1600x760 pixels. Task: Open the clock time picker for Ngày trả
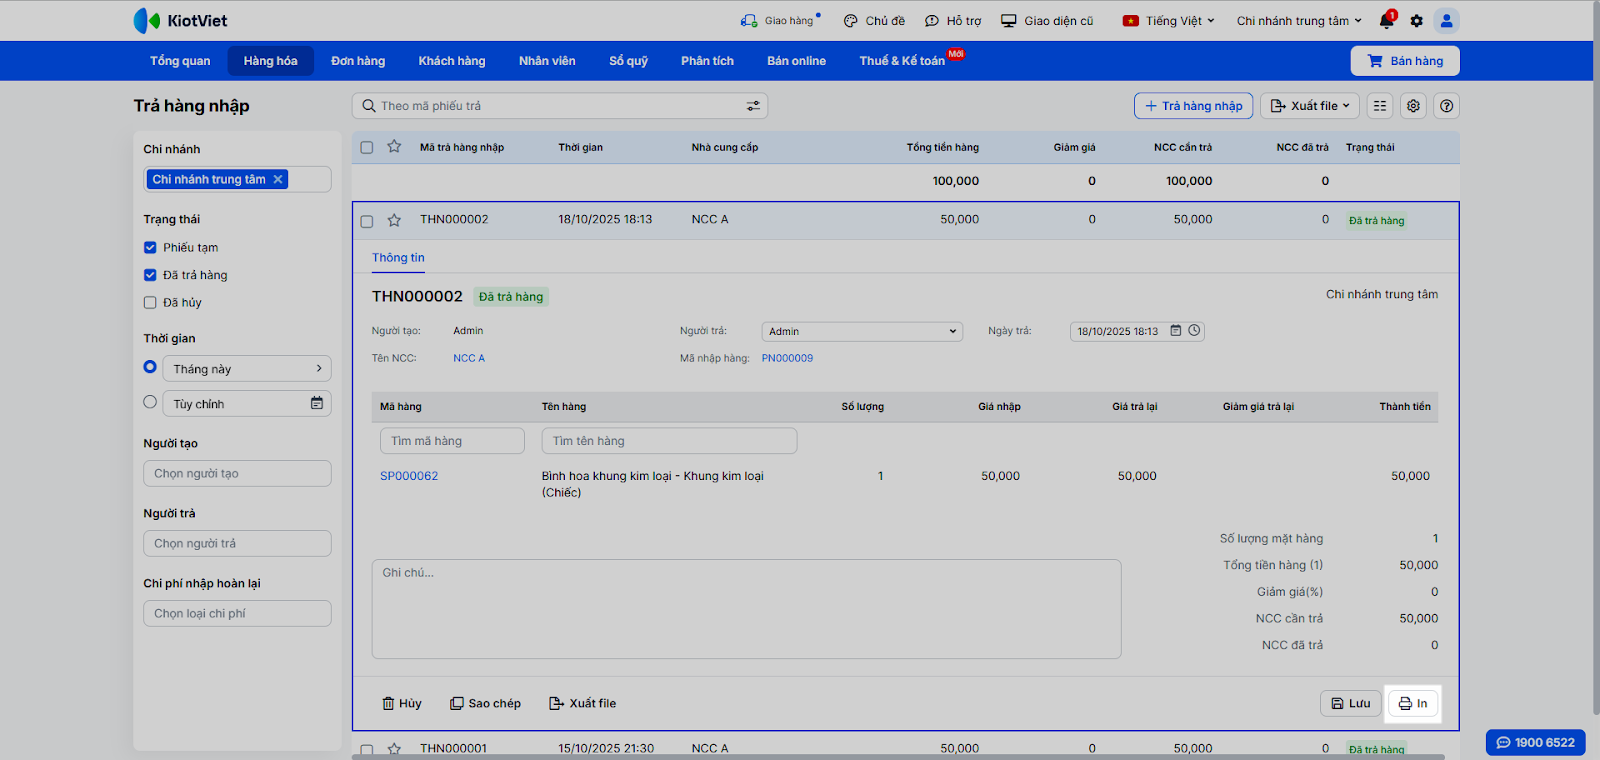(x=1194, y=331)
